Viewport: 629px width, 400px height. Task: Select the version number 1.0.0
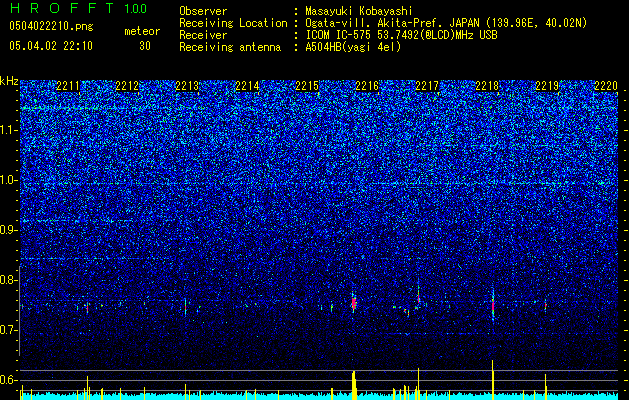pyautogui.click(x=135, y=9)
